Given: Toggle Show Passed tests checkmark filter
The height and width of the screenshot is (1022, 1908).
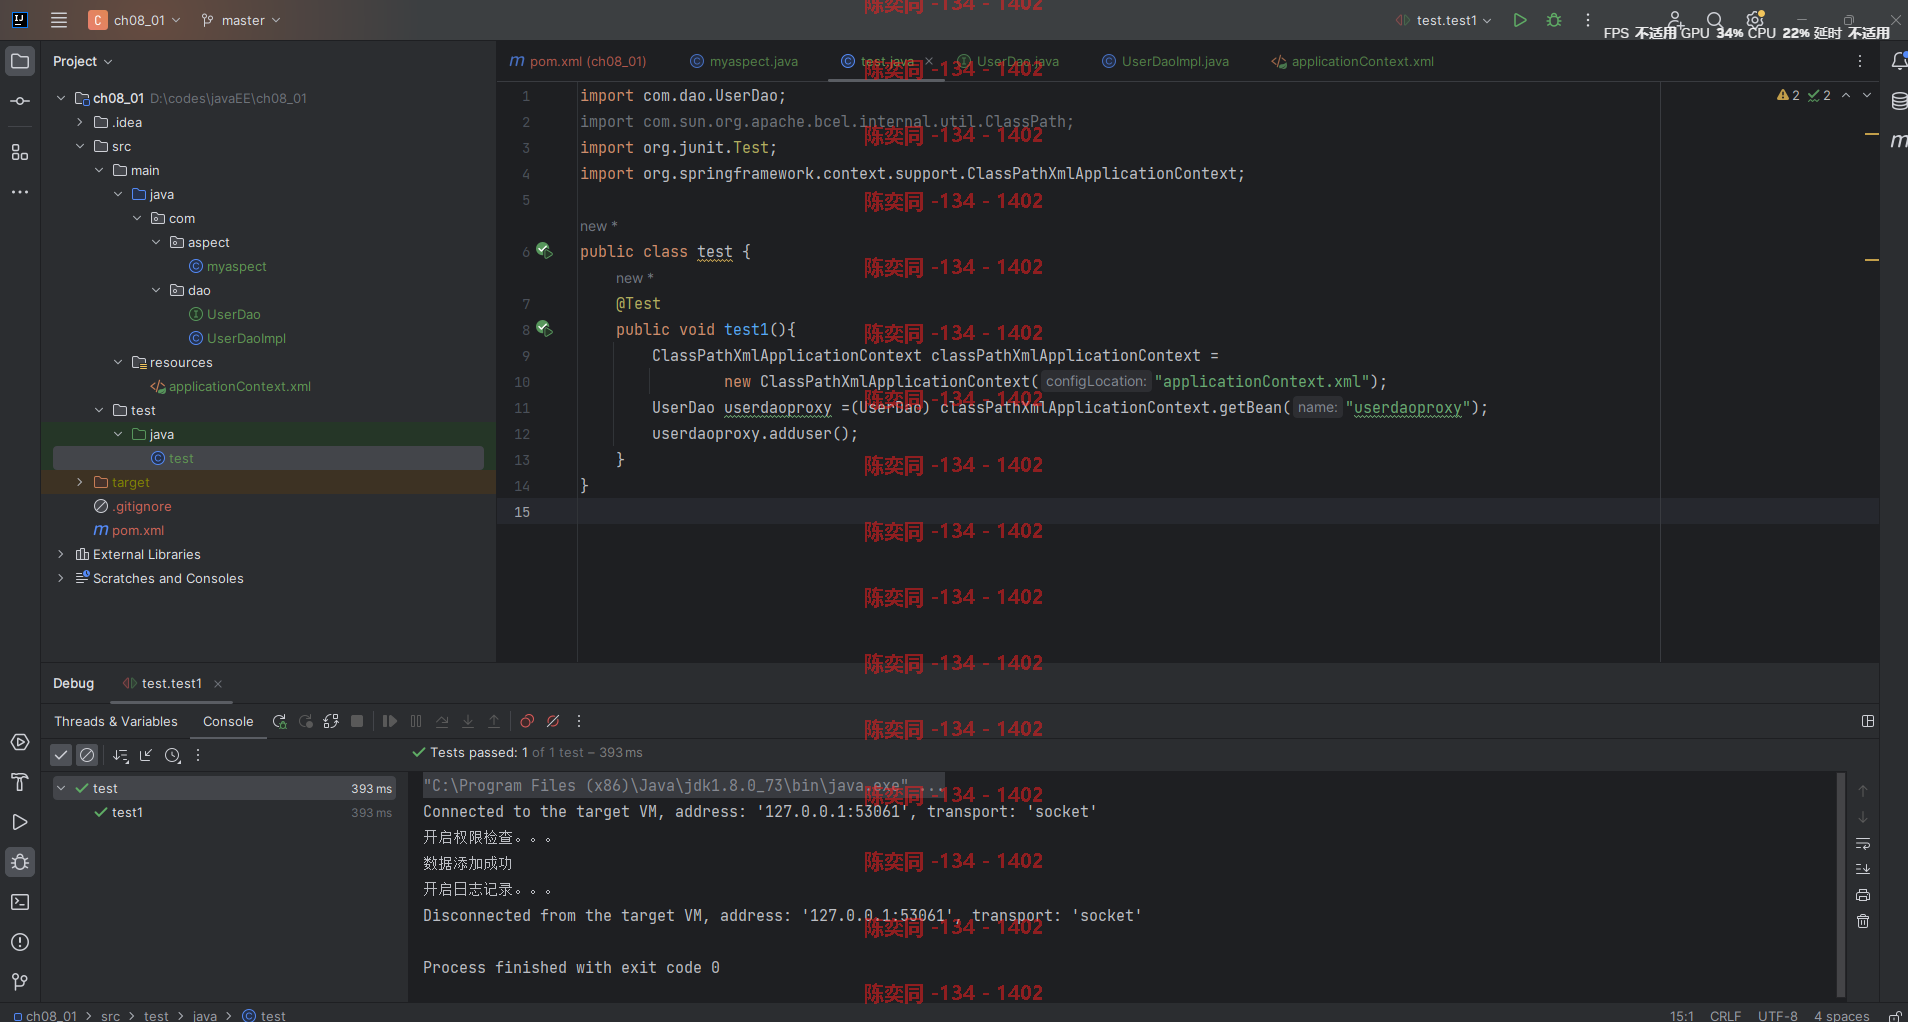Looking at the screenshot, I should [61, 755].
